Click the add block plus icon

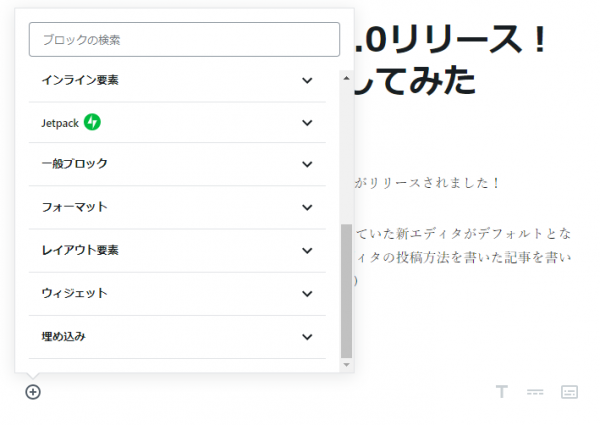coord(33,392)
